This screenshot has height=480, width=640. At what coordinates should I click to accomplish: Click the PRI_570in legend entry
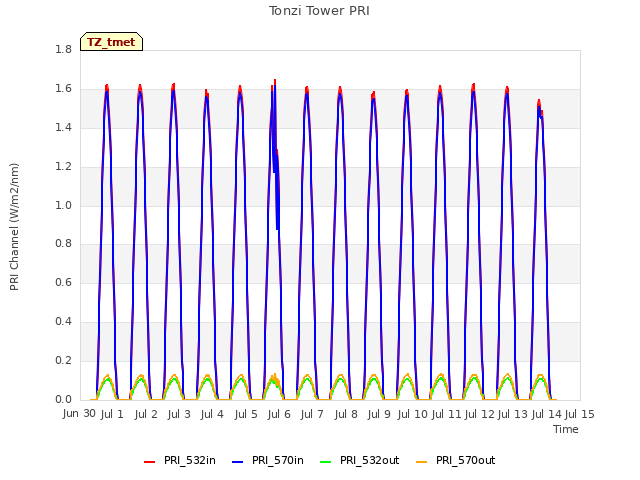(268, 460)
